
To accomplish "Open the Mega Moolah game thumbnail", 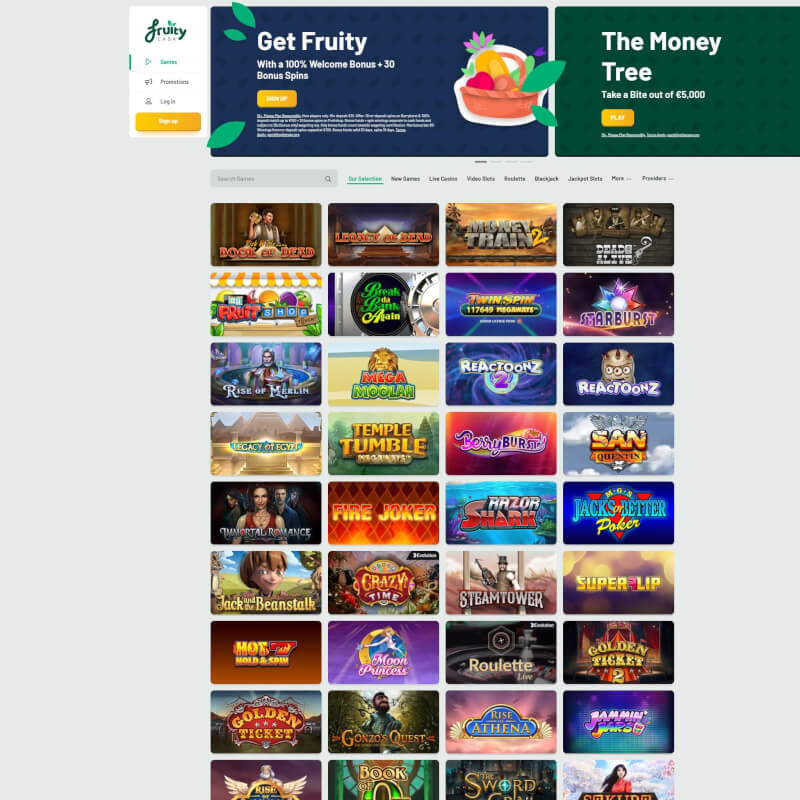I will 383,374.
